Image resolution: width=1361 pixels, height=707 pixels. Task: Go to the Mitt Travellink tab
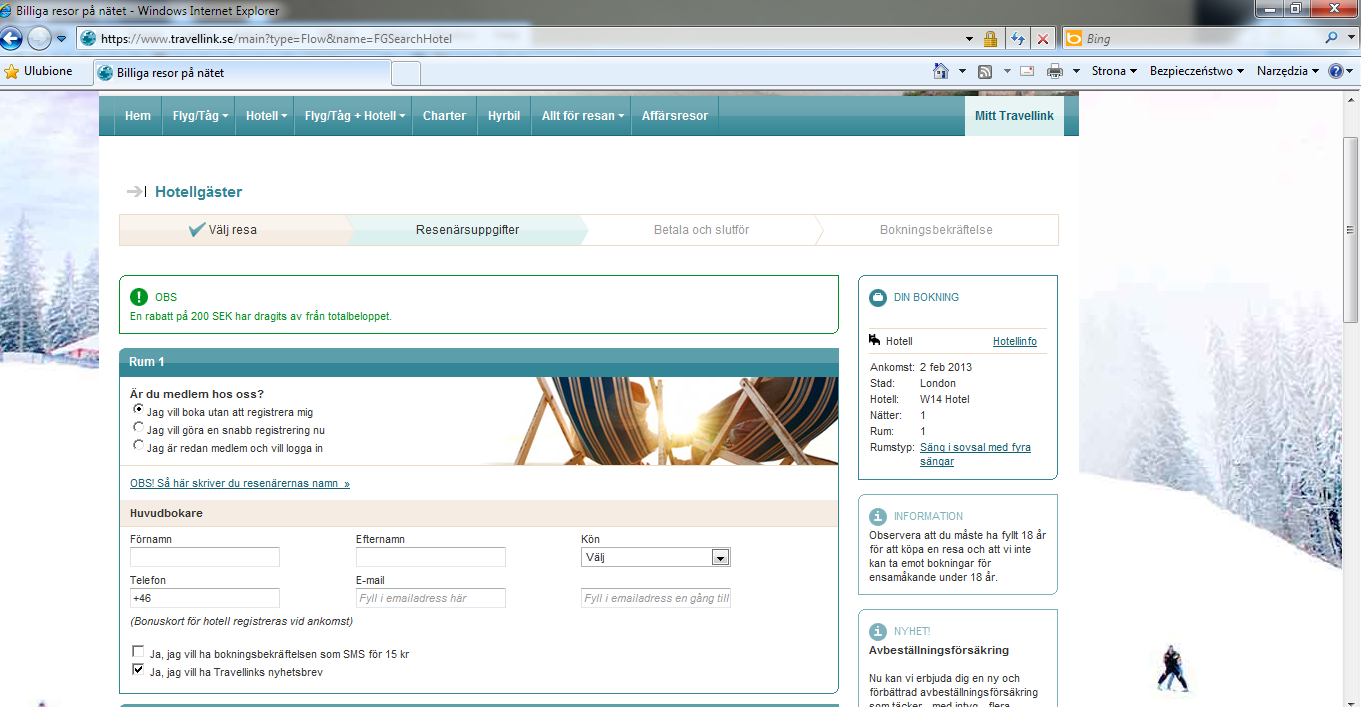[1013, 116]
